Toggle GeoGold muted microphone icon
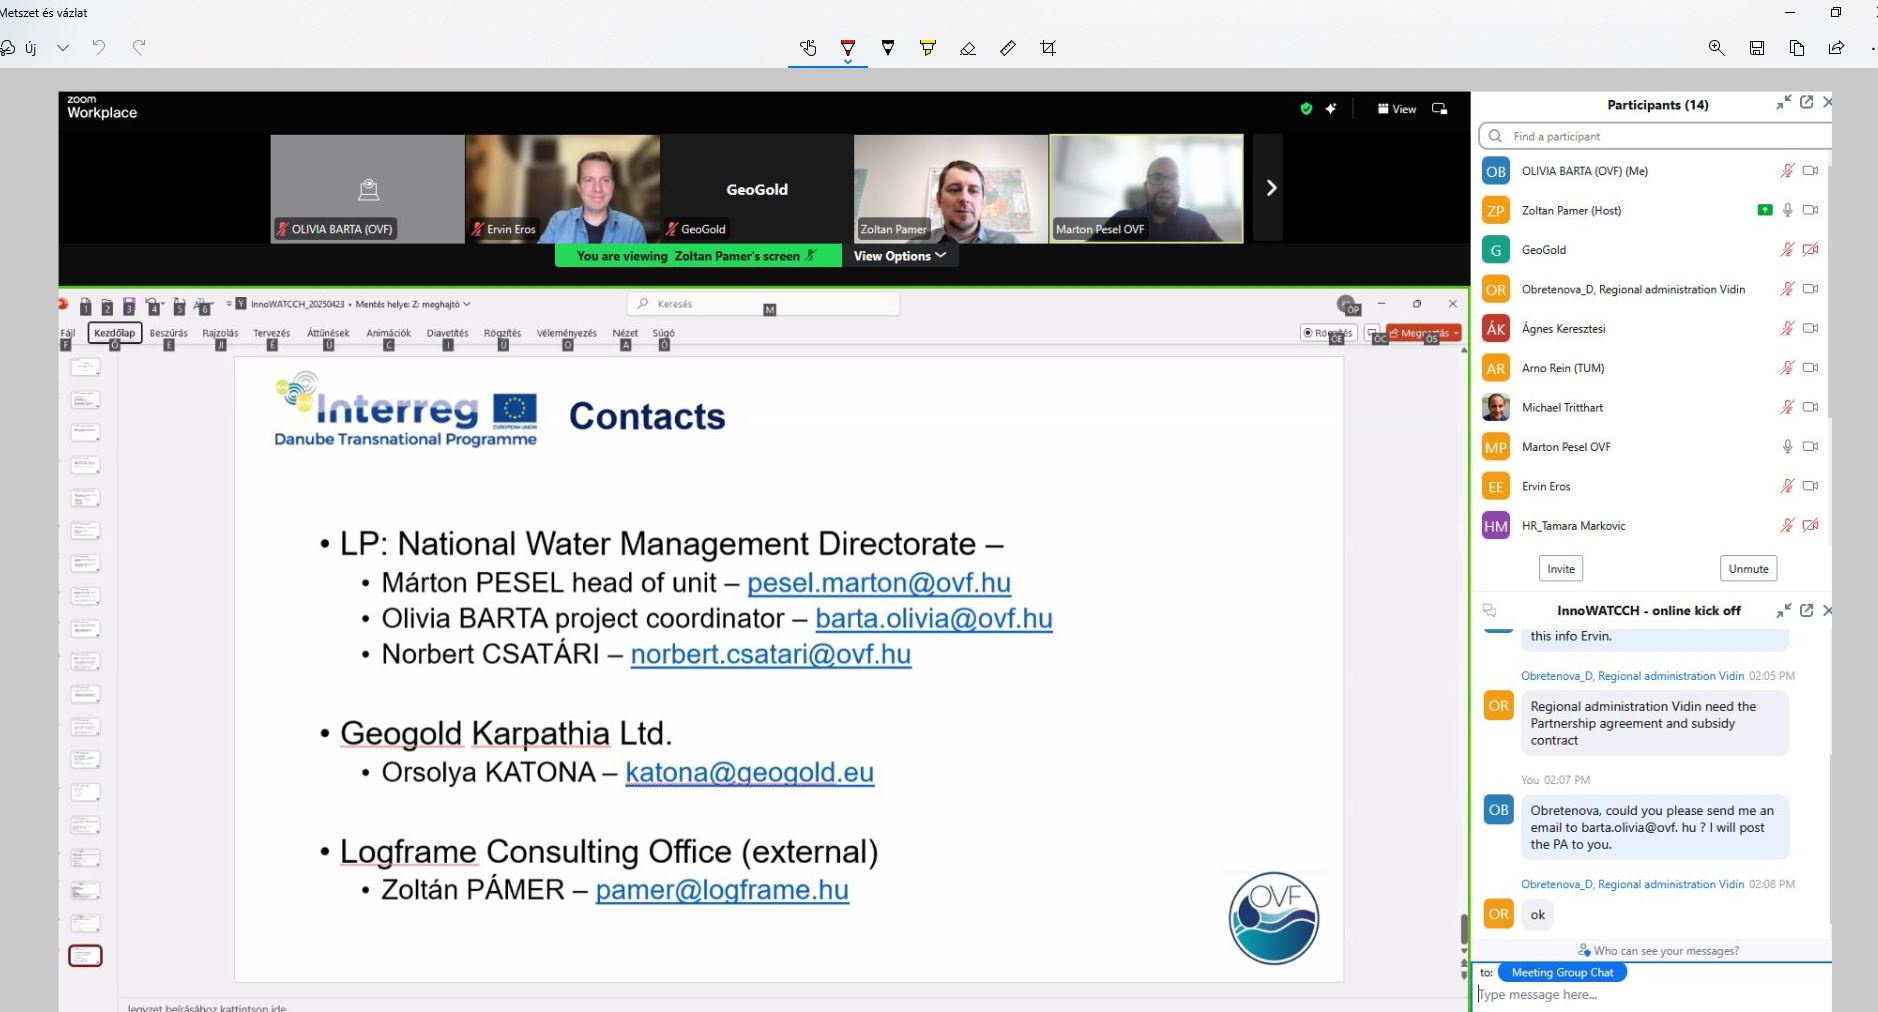1878x1012 pixels. [x=1787, y=250]
